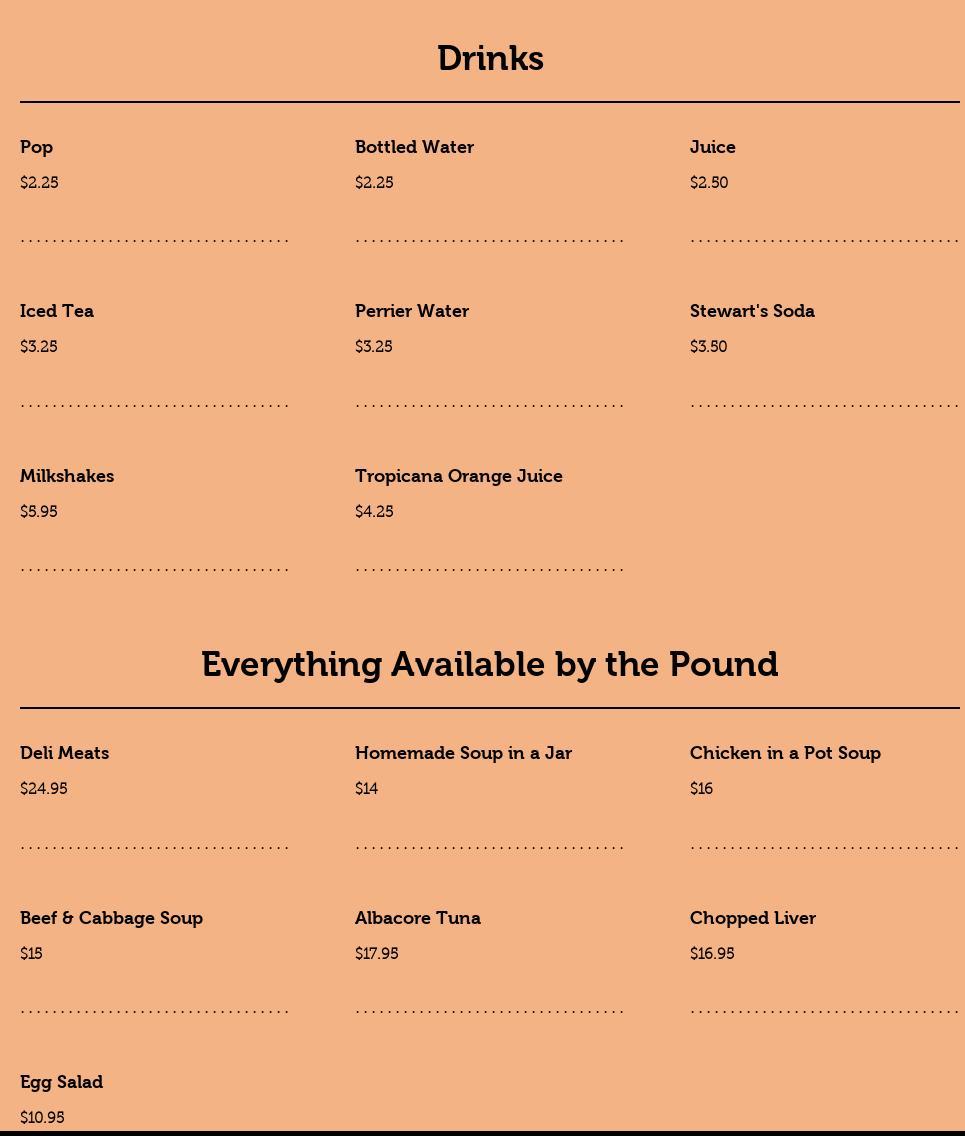Click the Chopped Liver item name
The width and height of the screenshot is (965, 1136).
(x=753, y=918)
